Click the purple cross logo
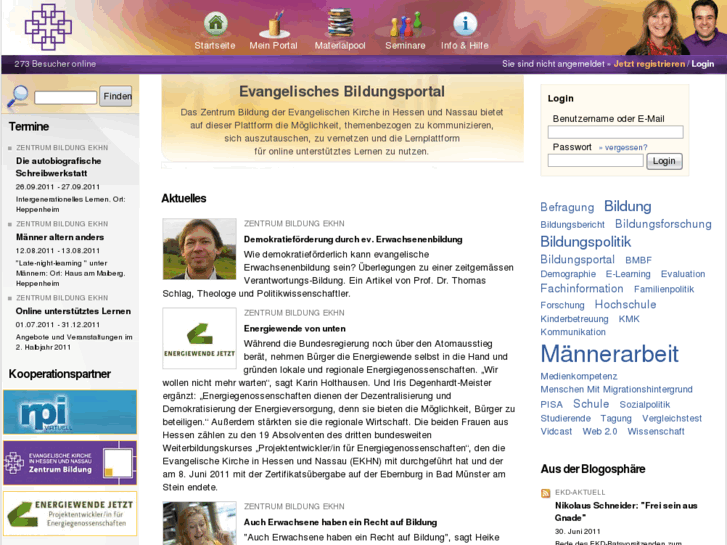 [48, 27]
